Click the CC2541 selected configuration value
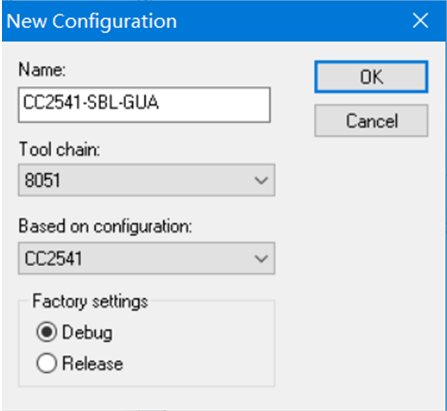This screenshot has height=411, width=447. click(x=53, y=259)
